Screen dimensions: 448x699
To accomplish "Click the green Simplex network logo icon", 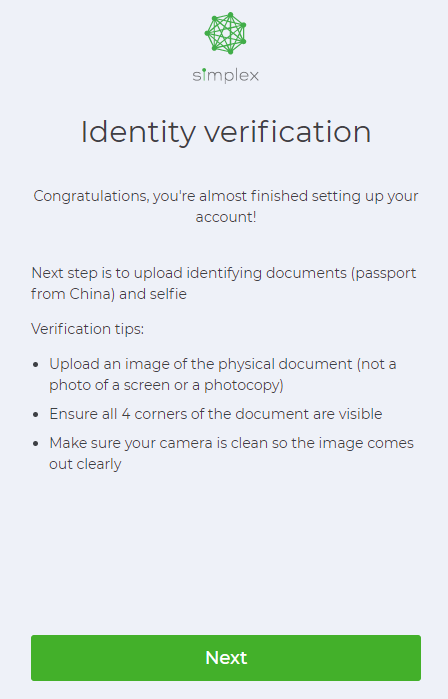I will tap(226, 33).
